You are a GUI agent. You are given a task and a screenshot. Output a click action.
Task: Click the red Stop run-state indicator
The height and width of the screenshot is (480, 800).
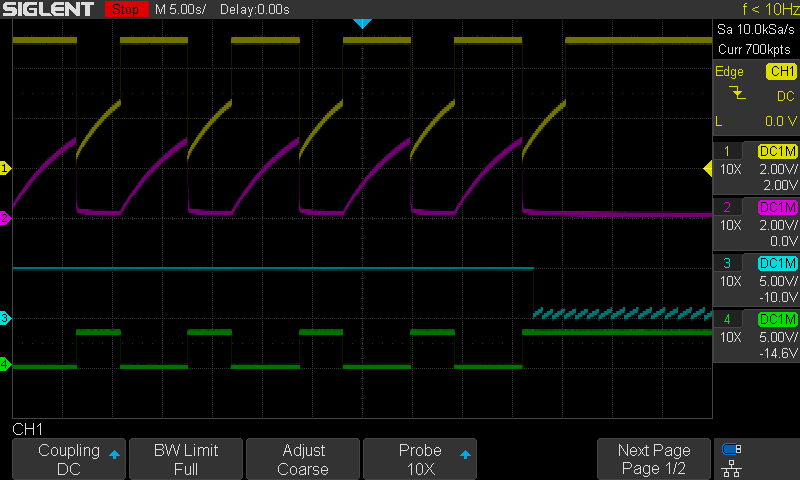coord(126,9)
